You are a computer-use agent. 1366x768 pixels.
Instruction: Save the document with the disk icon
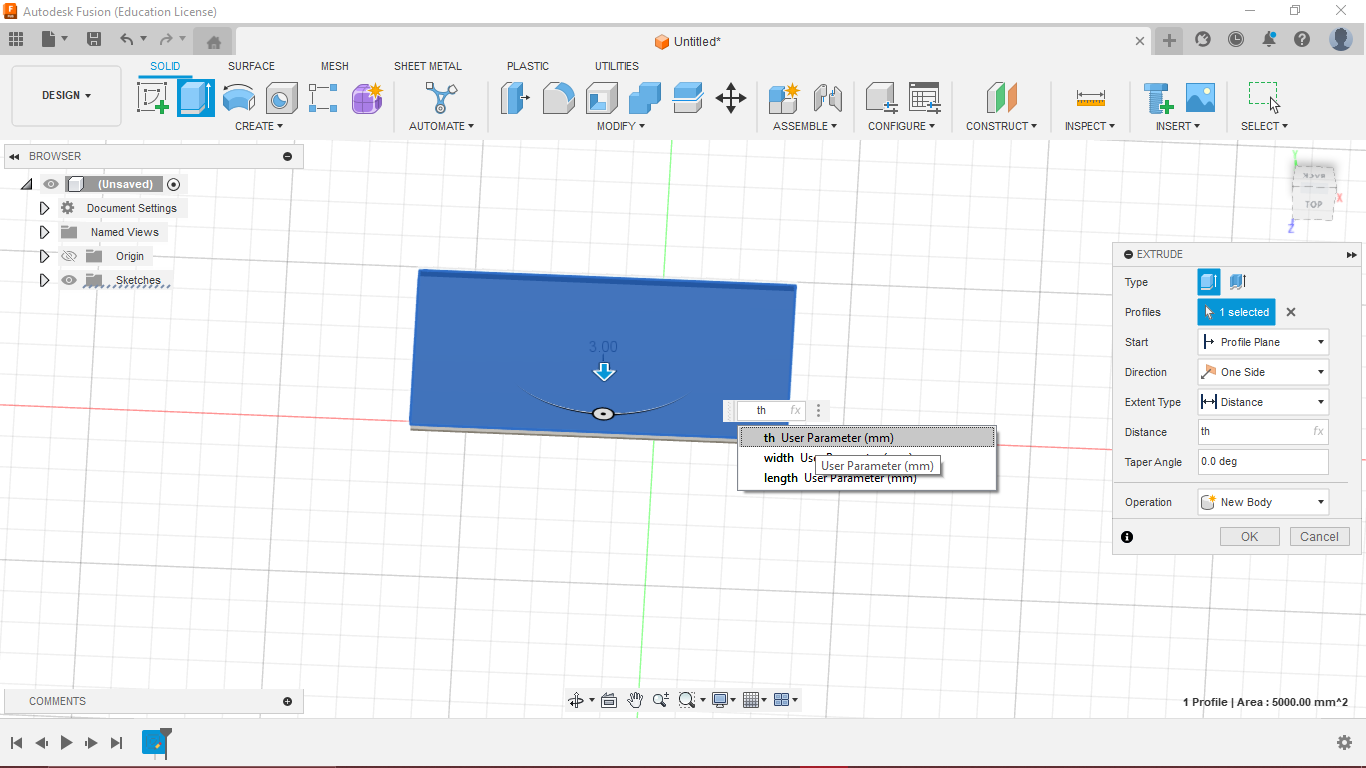pyautogui.click(x=94, y=40)
